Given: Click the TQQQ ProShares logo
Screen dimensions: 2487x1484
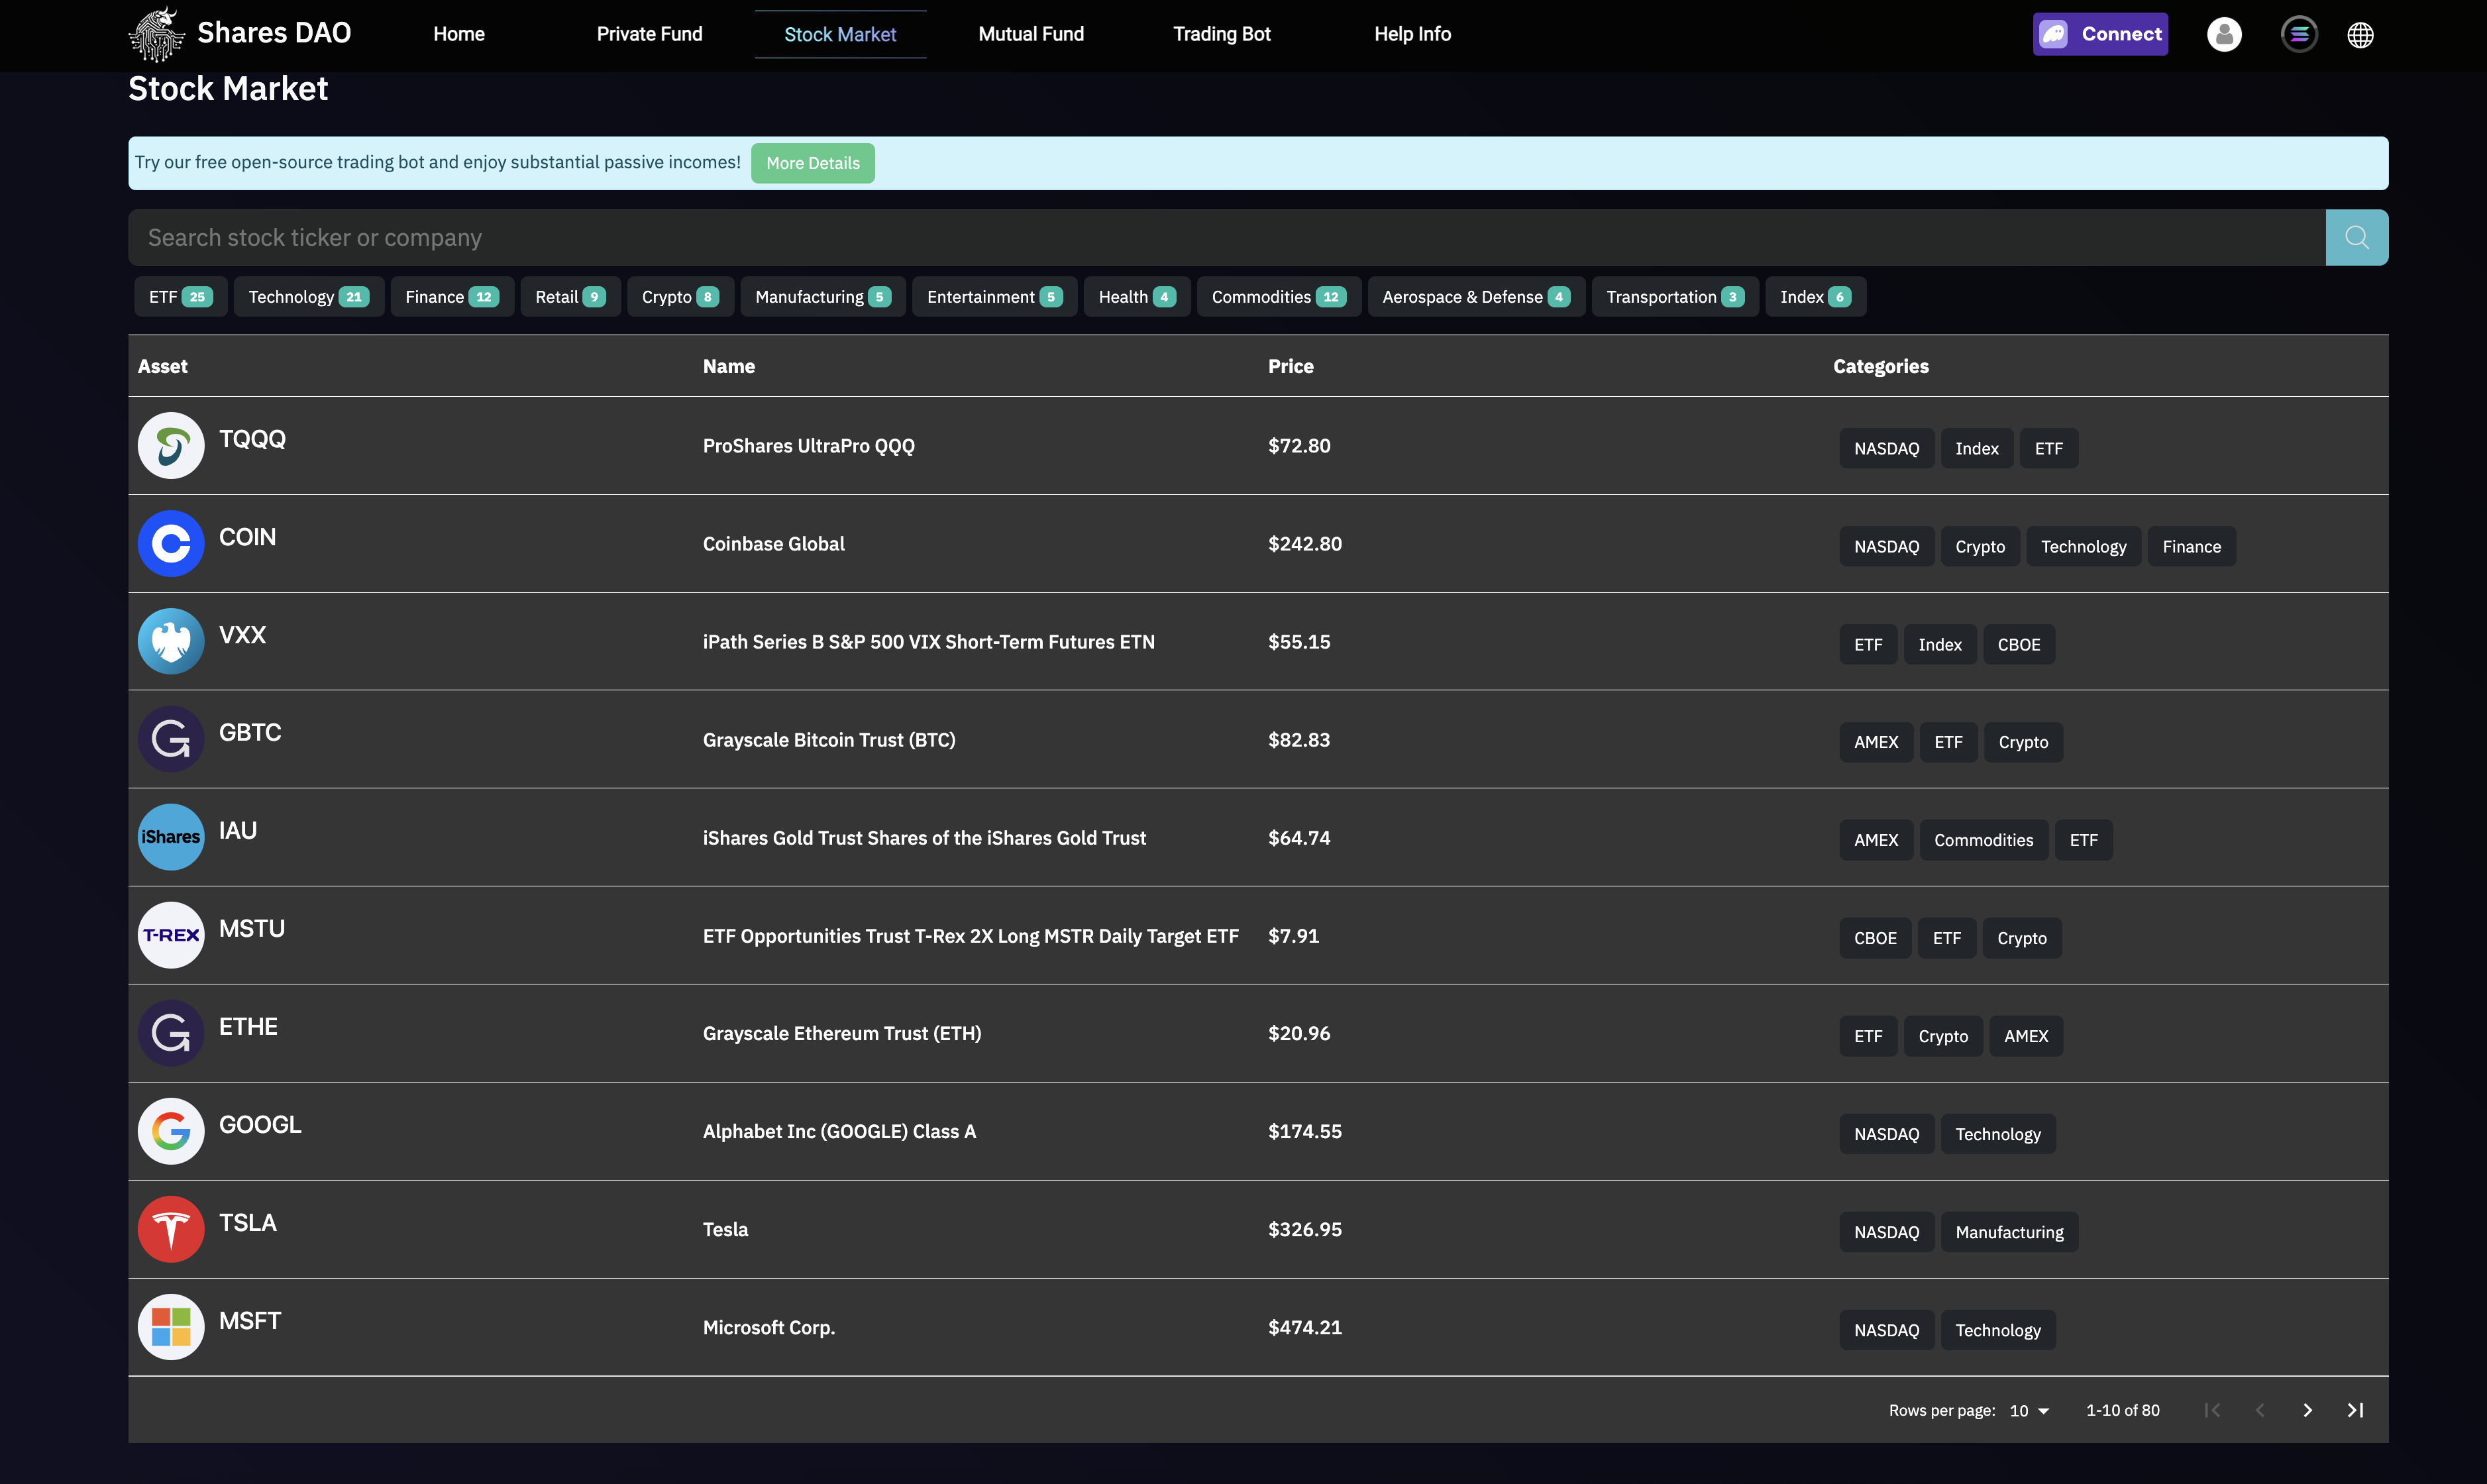Looking at the screenshot, I should click(x=171, y=446).
